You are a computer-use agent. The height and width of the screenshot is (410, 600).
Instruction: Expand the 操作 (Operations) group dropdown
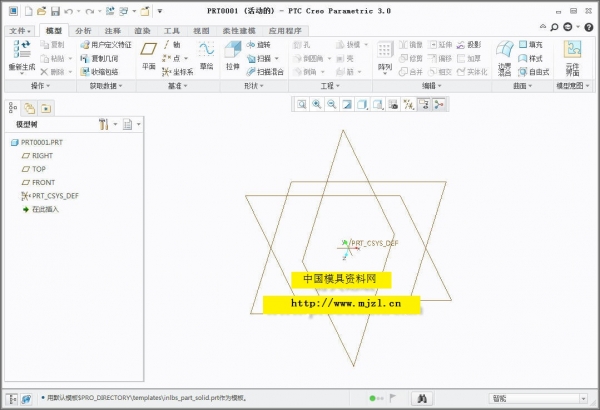tap(40, 86)
